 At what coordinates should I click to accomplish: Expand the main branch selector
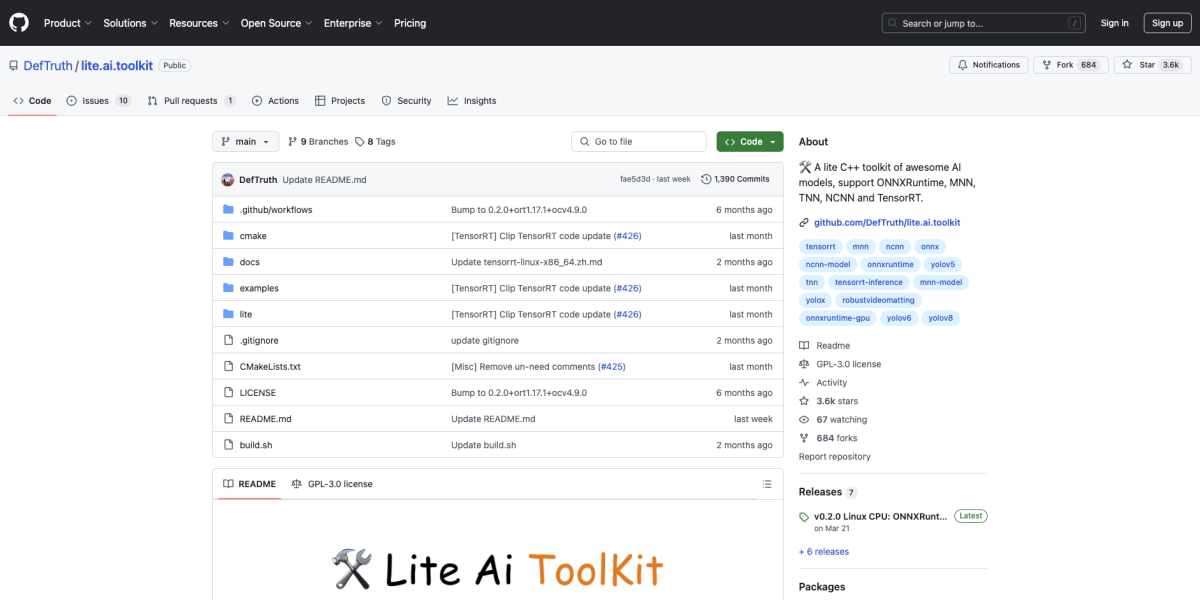click(x=245, y=141)
